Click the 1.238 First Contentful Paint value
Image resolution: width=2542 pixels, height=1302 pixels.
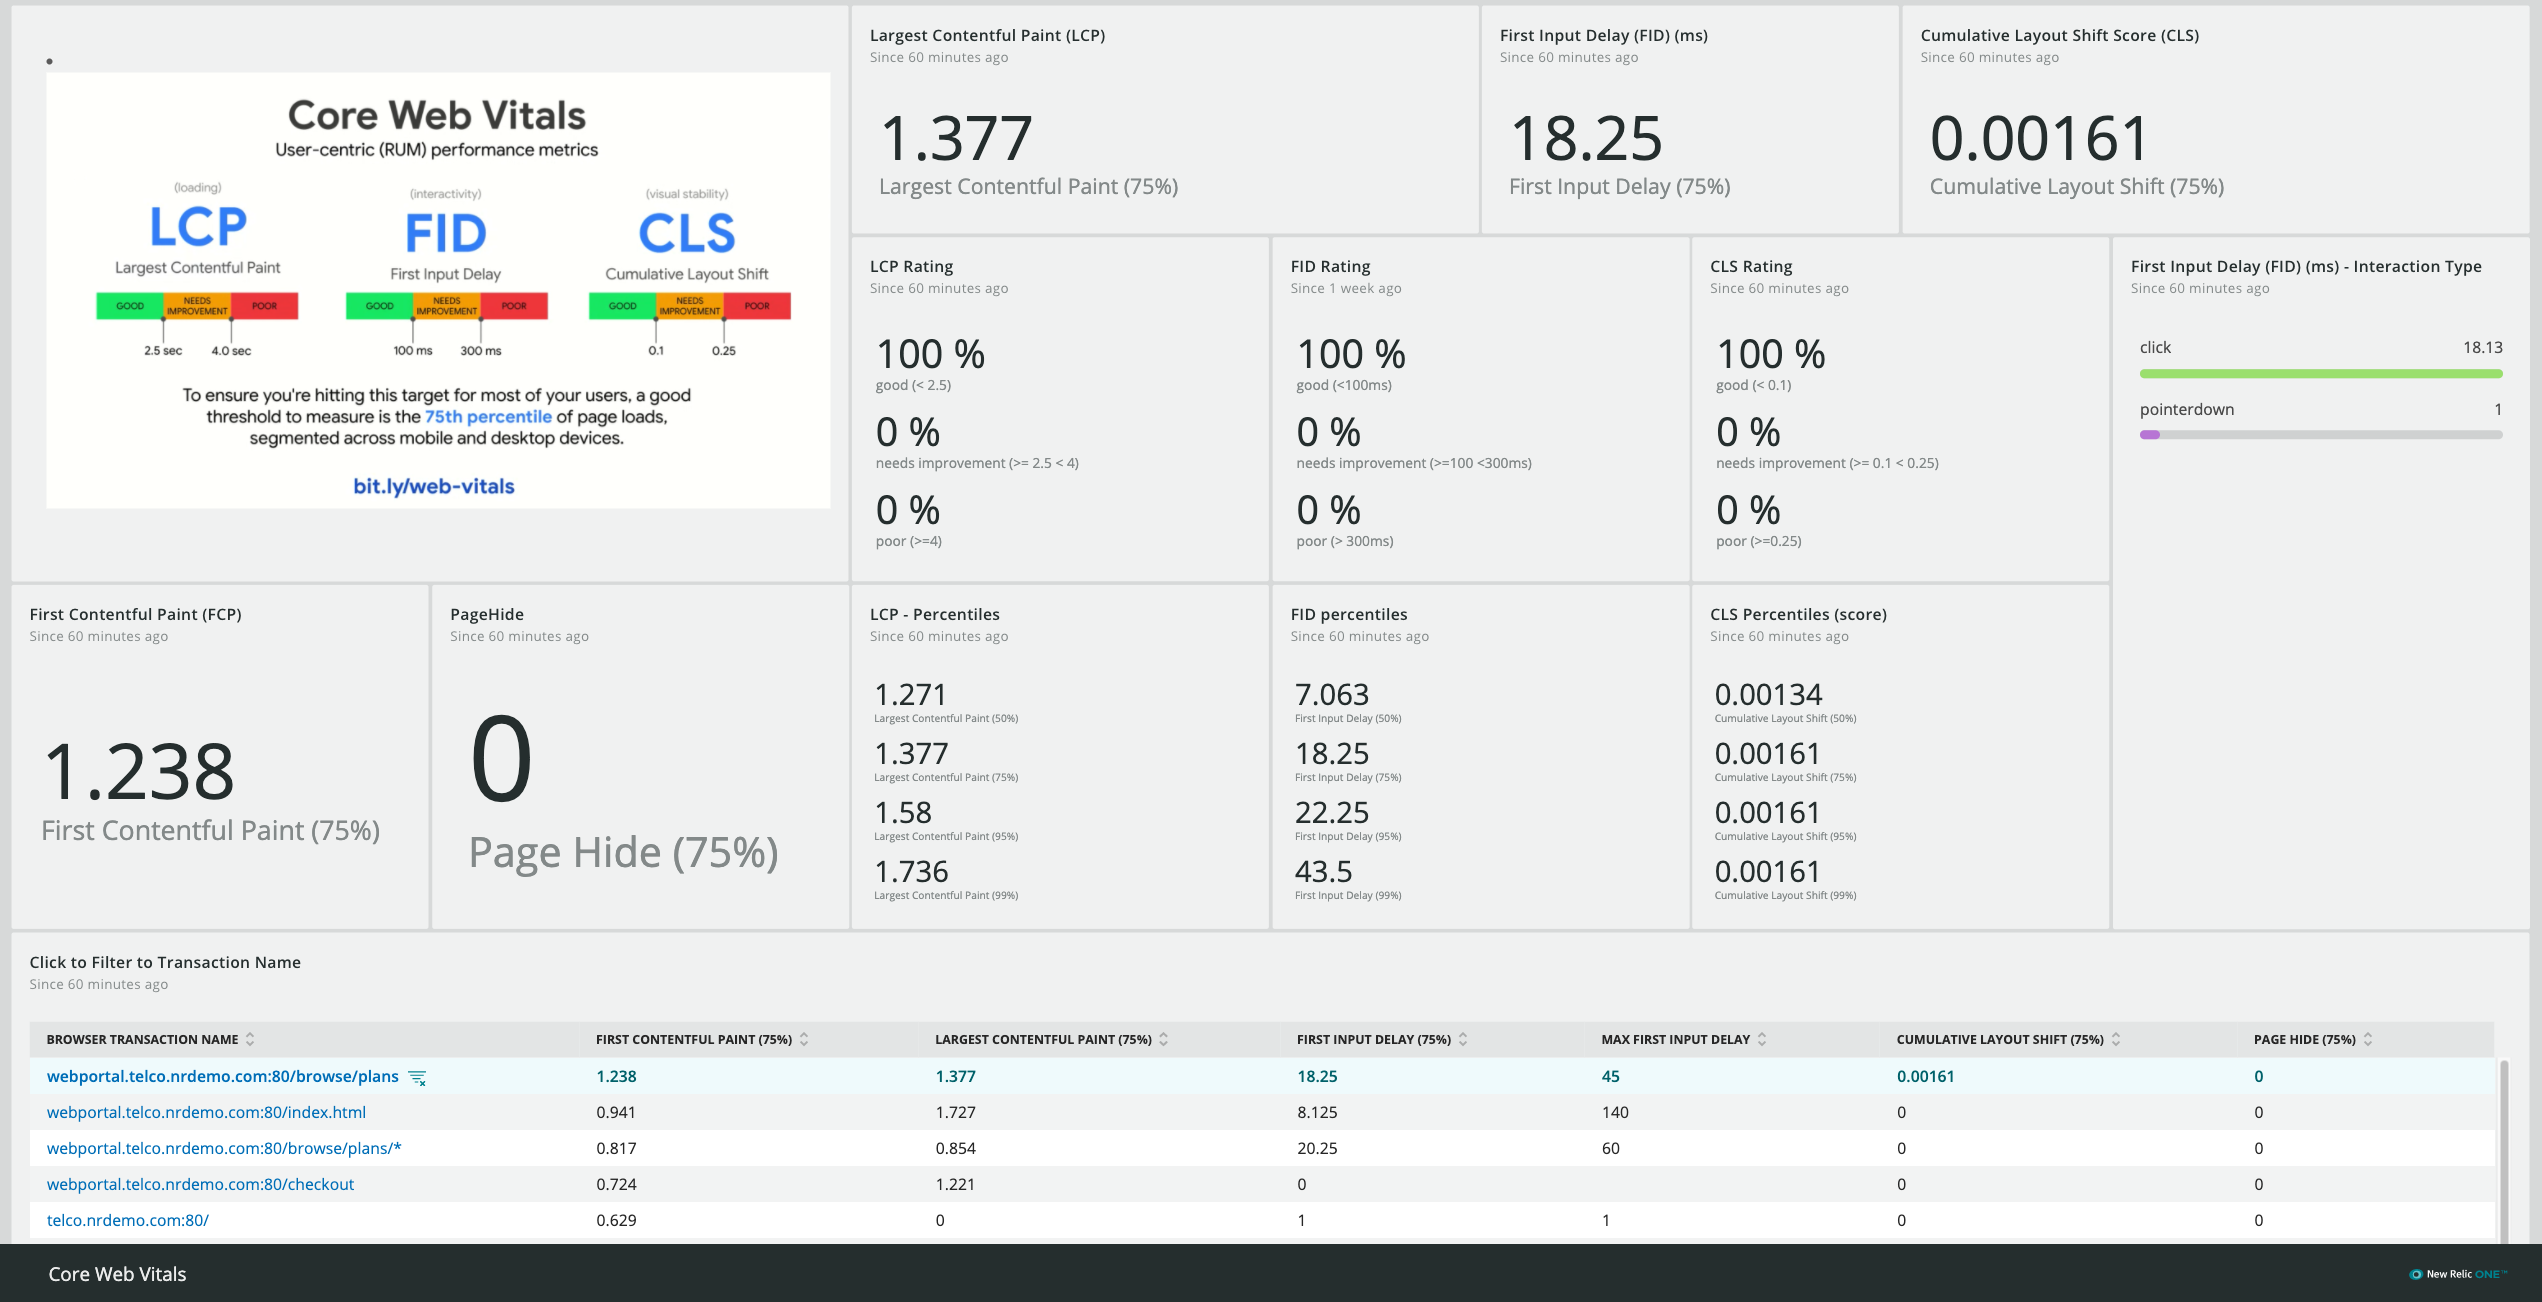(x=138, y=771)
